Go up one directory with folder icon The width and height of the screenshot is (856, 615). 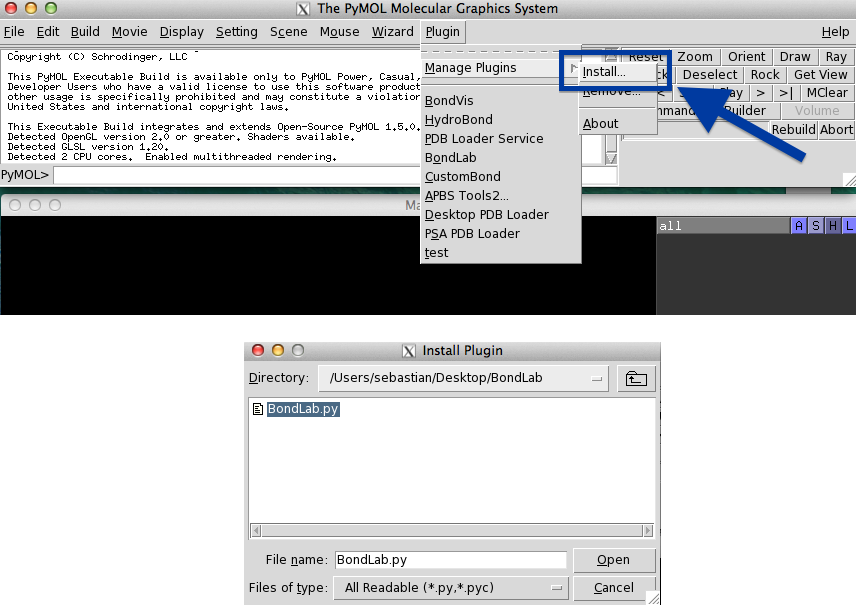click(x=636, y=378)
